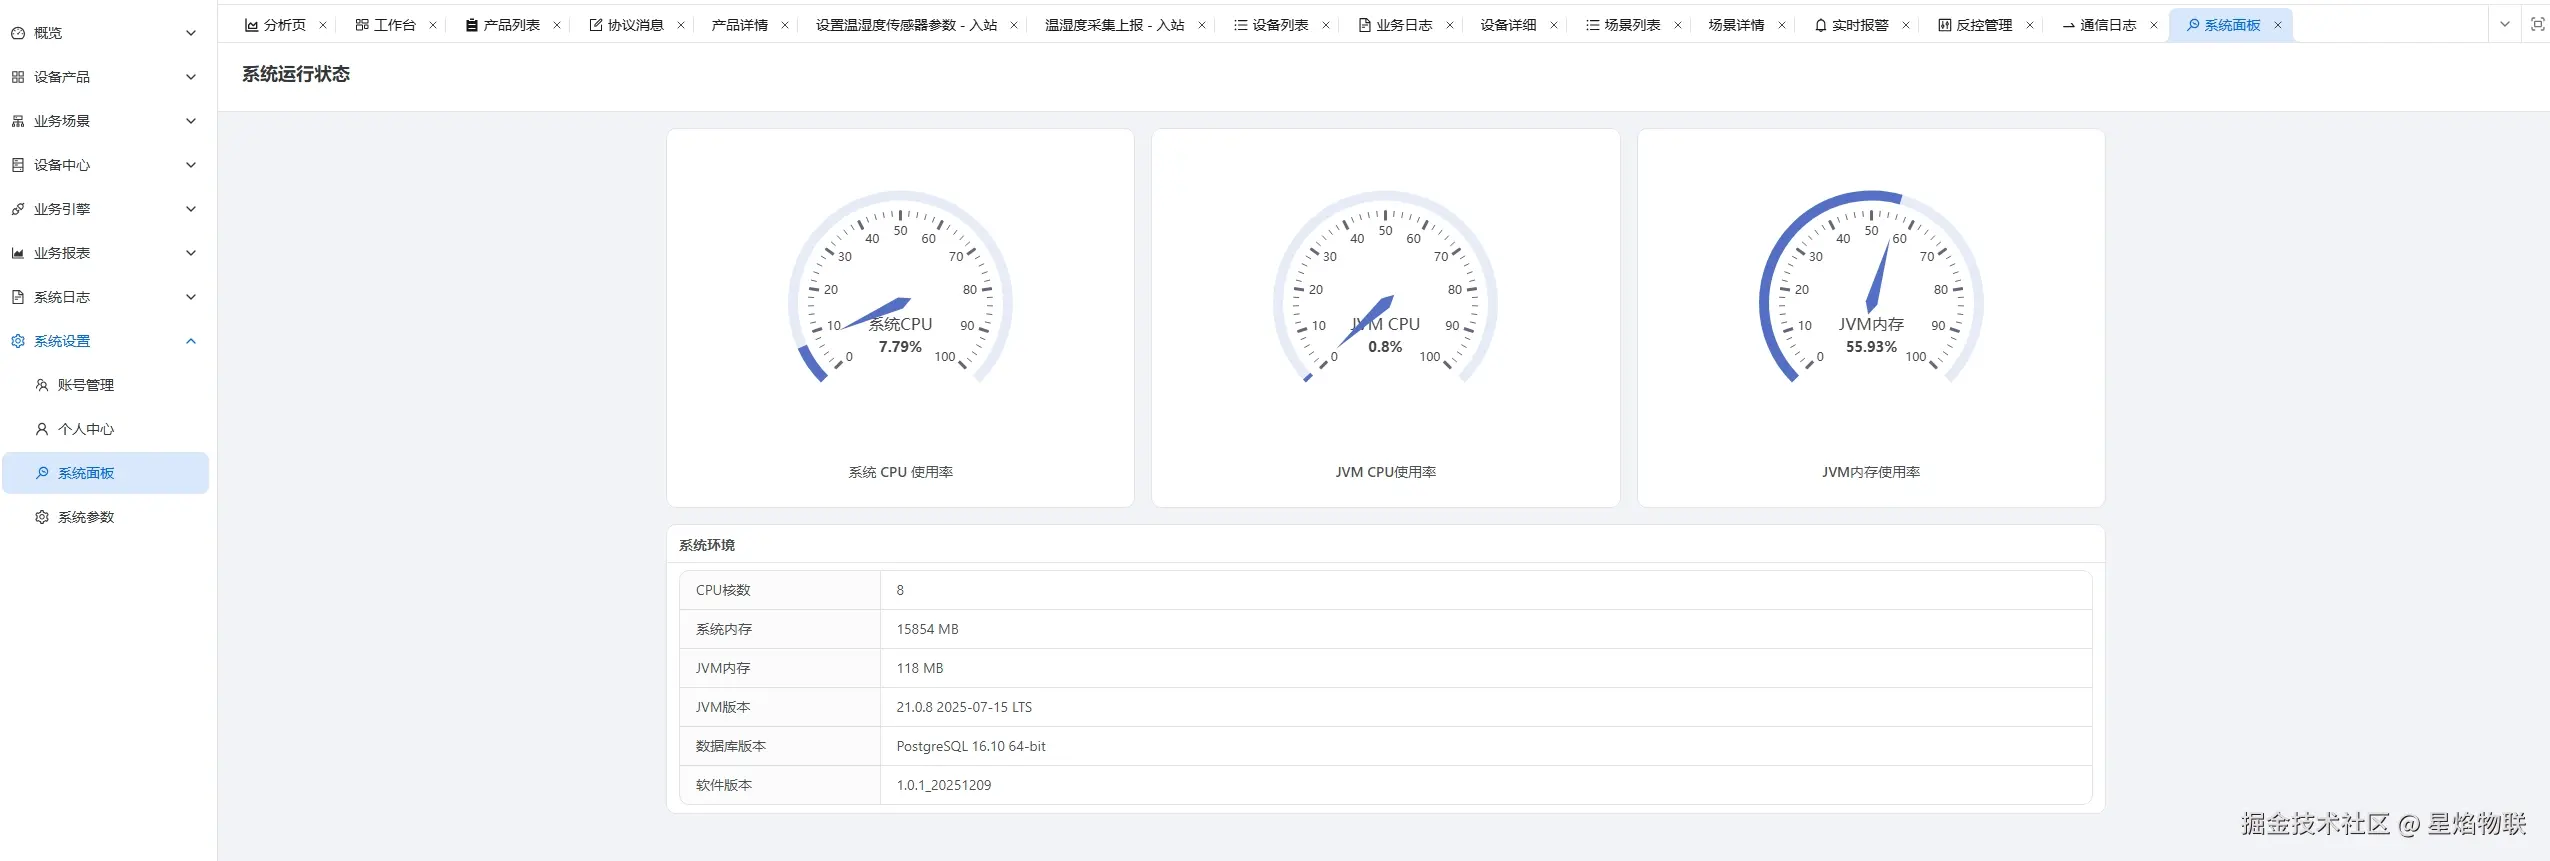The image size is (2550, 861).
Task: Click the 系统日志 document icon
Action: coord(18,297)
